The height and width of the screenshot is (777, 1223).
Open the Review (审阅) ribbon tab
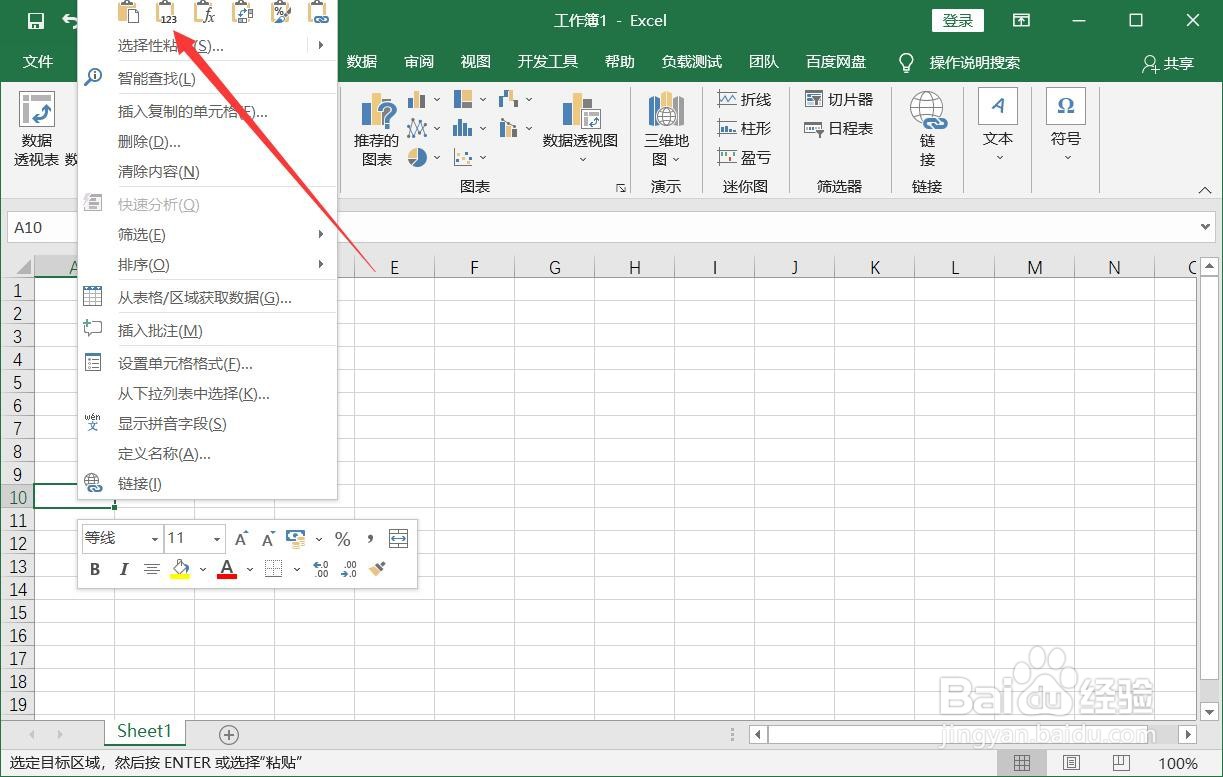[419, 62]
